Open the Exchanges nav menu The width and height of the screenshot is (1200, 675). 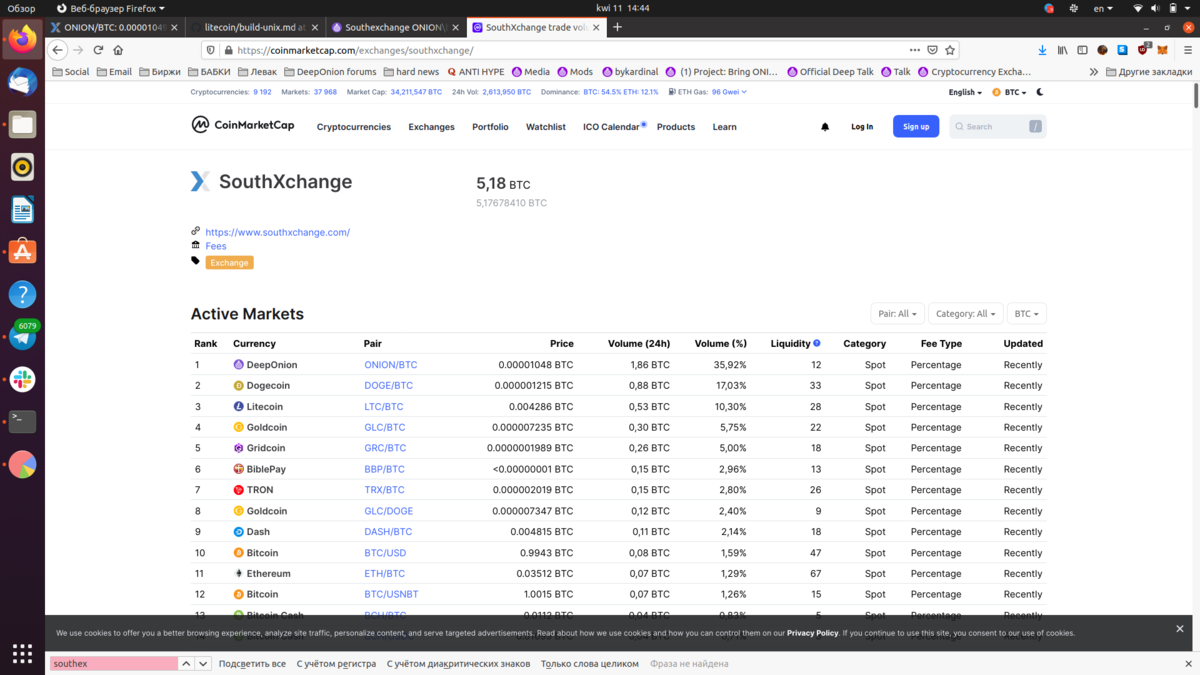tap(431, 127)
